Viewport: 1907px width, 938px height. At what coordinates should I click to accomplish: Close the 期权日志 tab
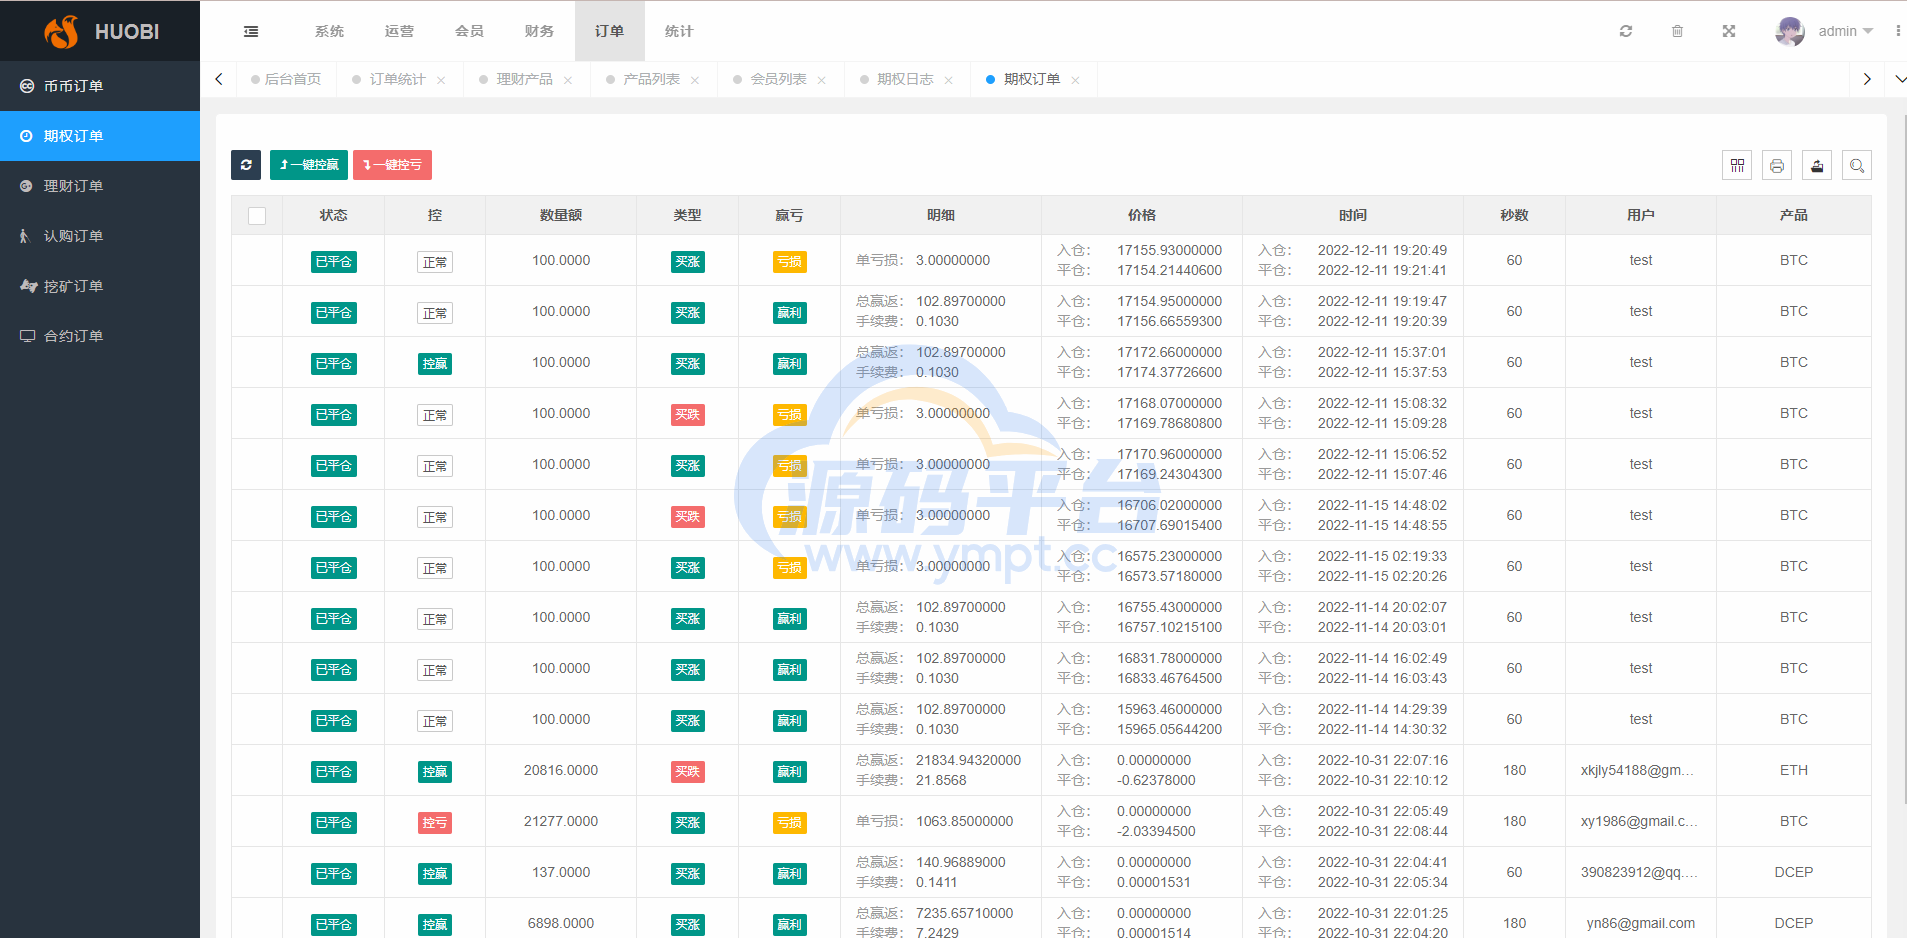pos(949,80)
